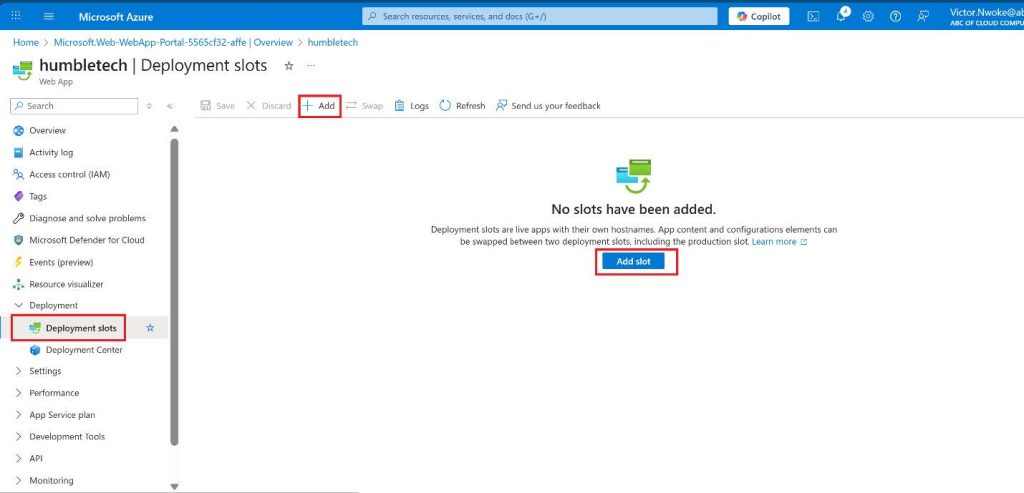This screenshot has height=493, width=1024.
Task: Open humbletech breadcrumb link
Action: [x=332, y=42]
